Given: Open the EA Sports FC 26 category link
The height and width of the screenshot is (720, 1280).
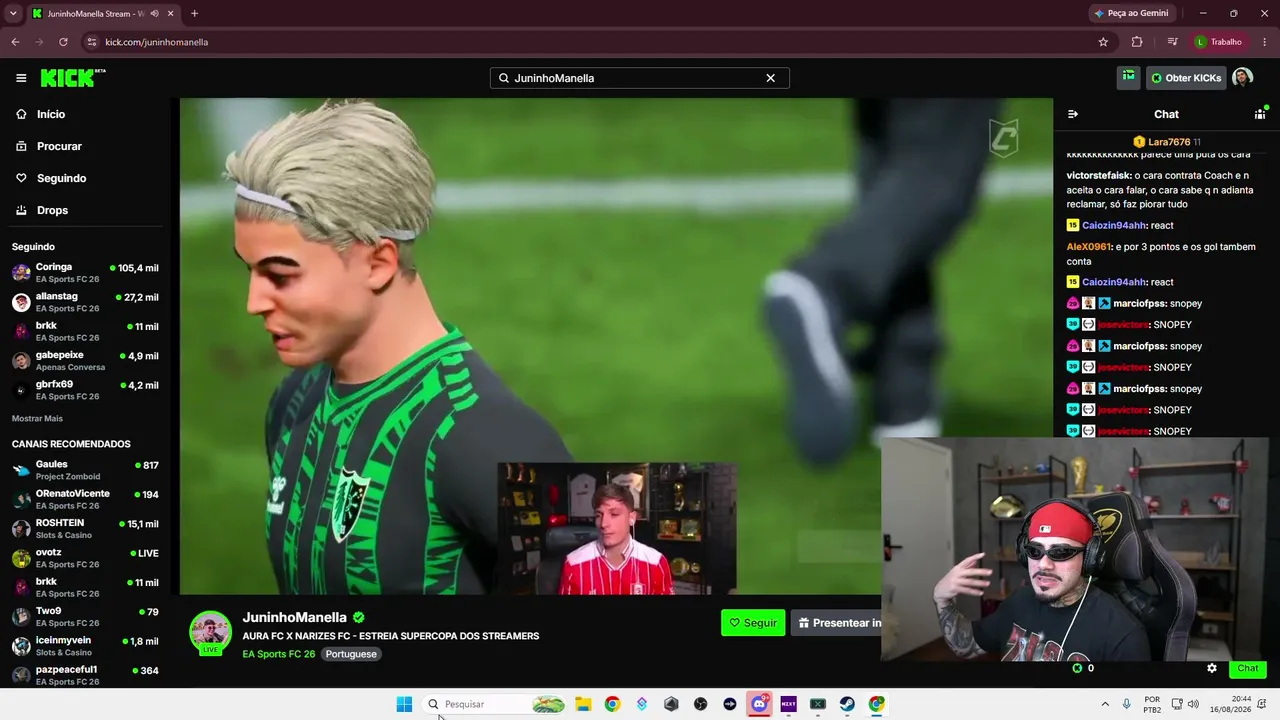Looking at the screenshot, I should [x=279, y=654].
